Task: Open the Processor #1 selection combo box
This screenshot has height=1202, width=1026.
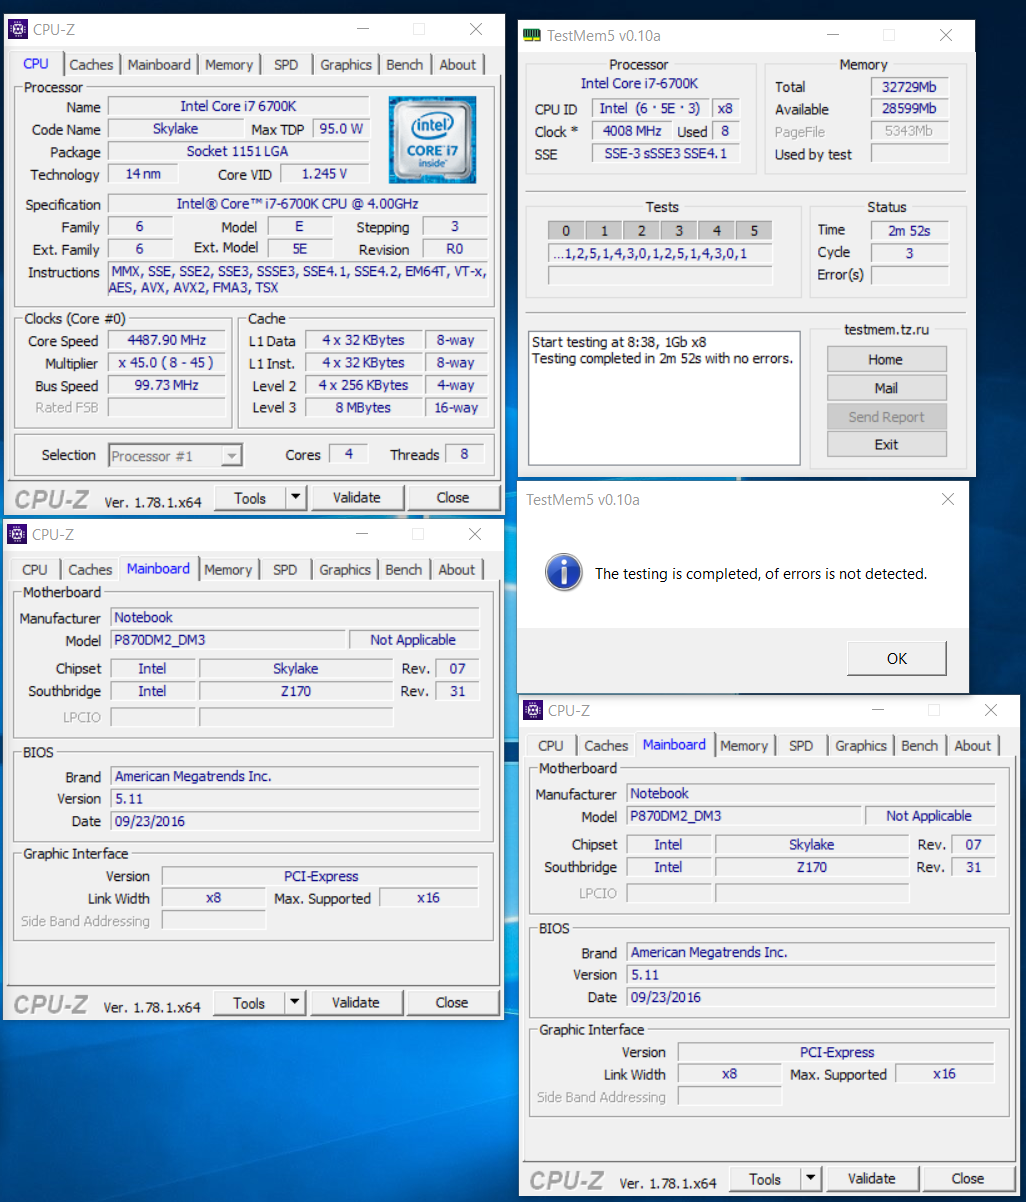Action: pos(175,456)
